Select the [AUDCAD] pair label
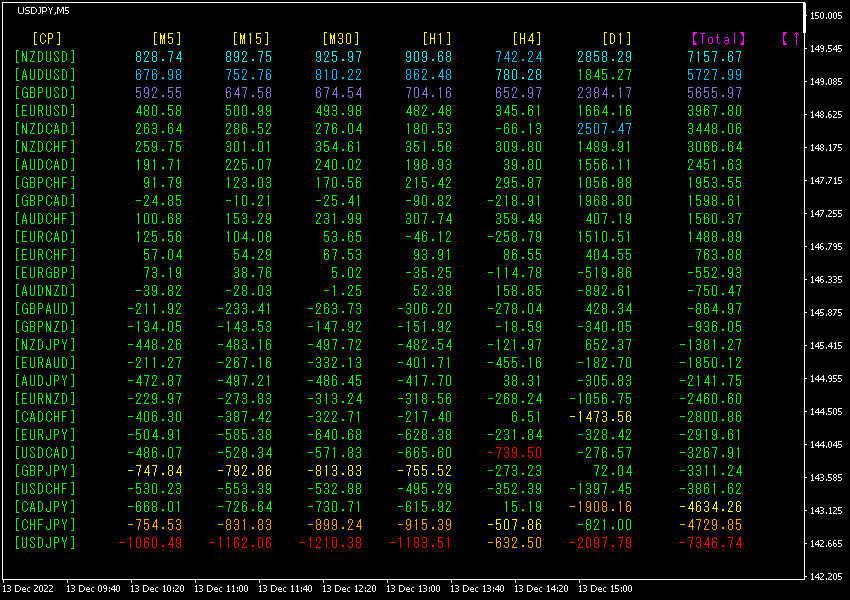 point(45,165)
